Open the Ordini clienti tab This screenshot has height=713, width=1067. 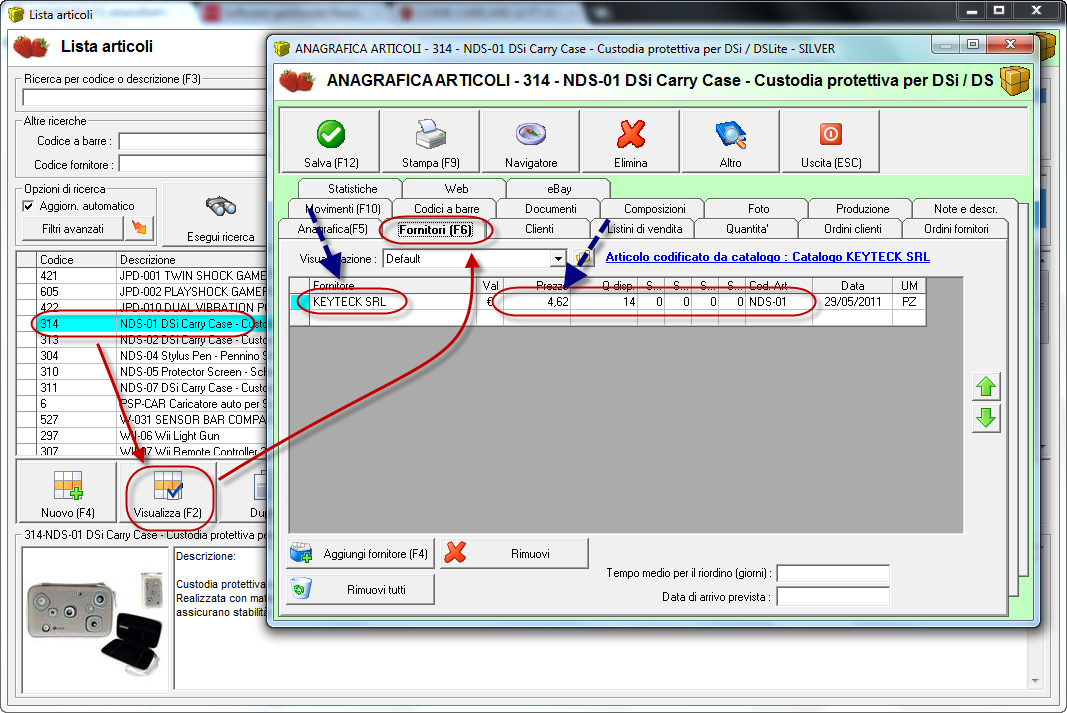[x=852, y=229]
